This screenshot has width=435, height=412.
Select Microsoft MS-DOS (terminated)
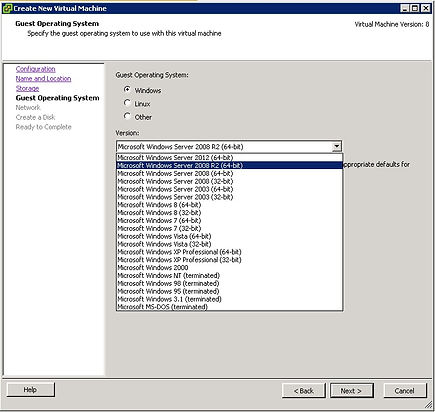tap(229, 307)
